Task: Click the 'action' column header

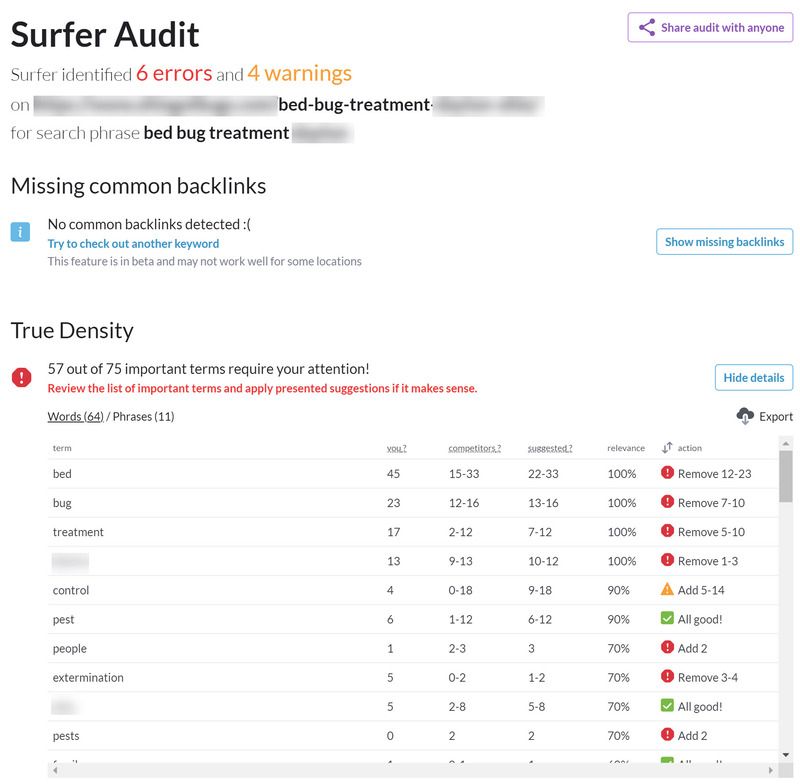Action: coord(689,448)
